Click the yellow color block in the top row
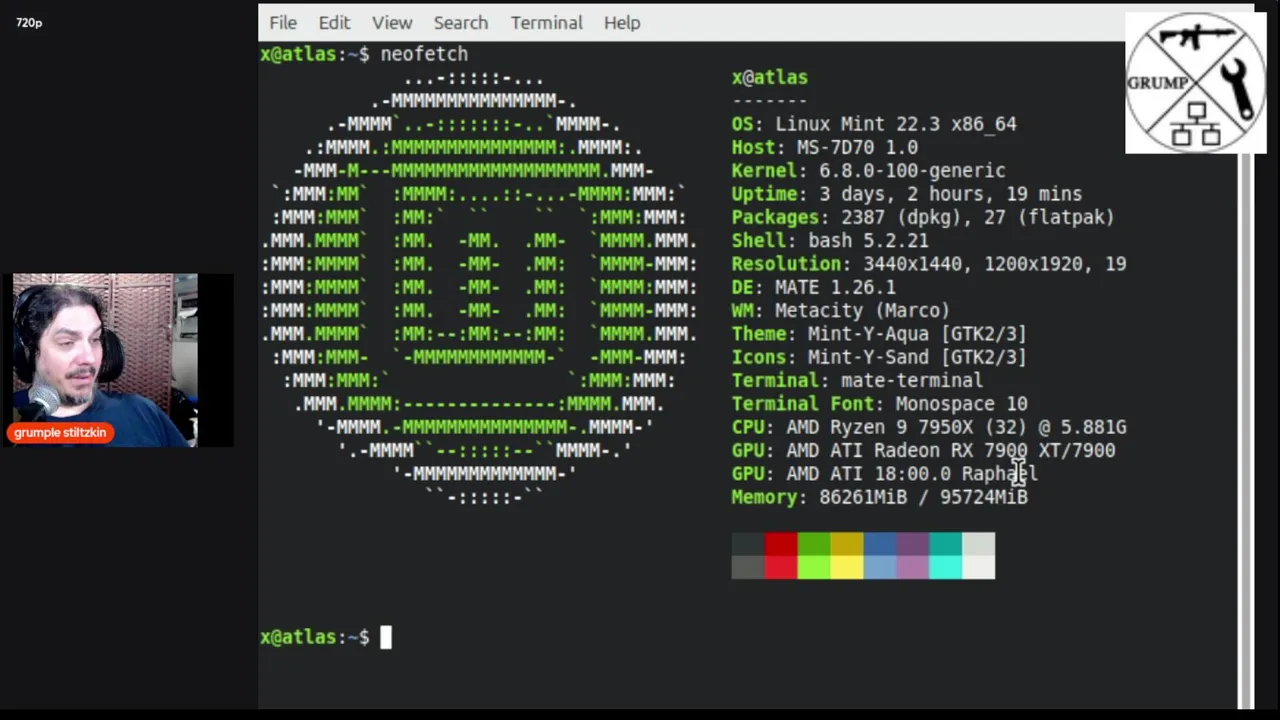 click(847, 544)
